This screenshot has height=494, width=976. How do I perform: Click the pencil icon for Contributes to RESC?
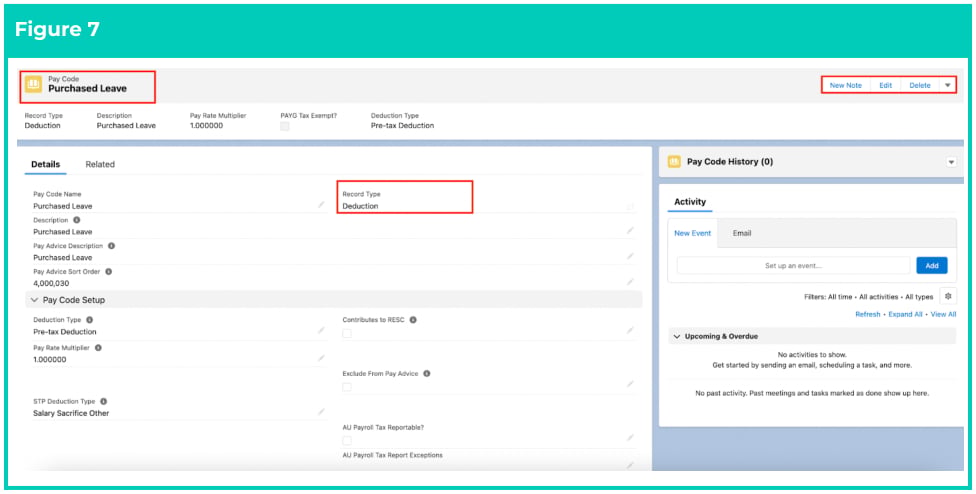pyautogui.click(x=630, y=330)
